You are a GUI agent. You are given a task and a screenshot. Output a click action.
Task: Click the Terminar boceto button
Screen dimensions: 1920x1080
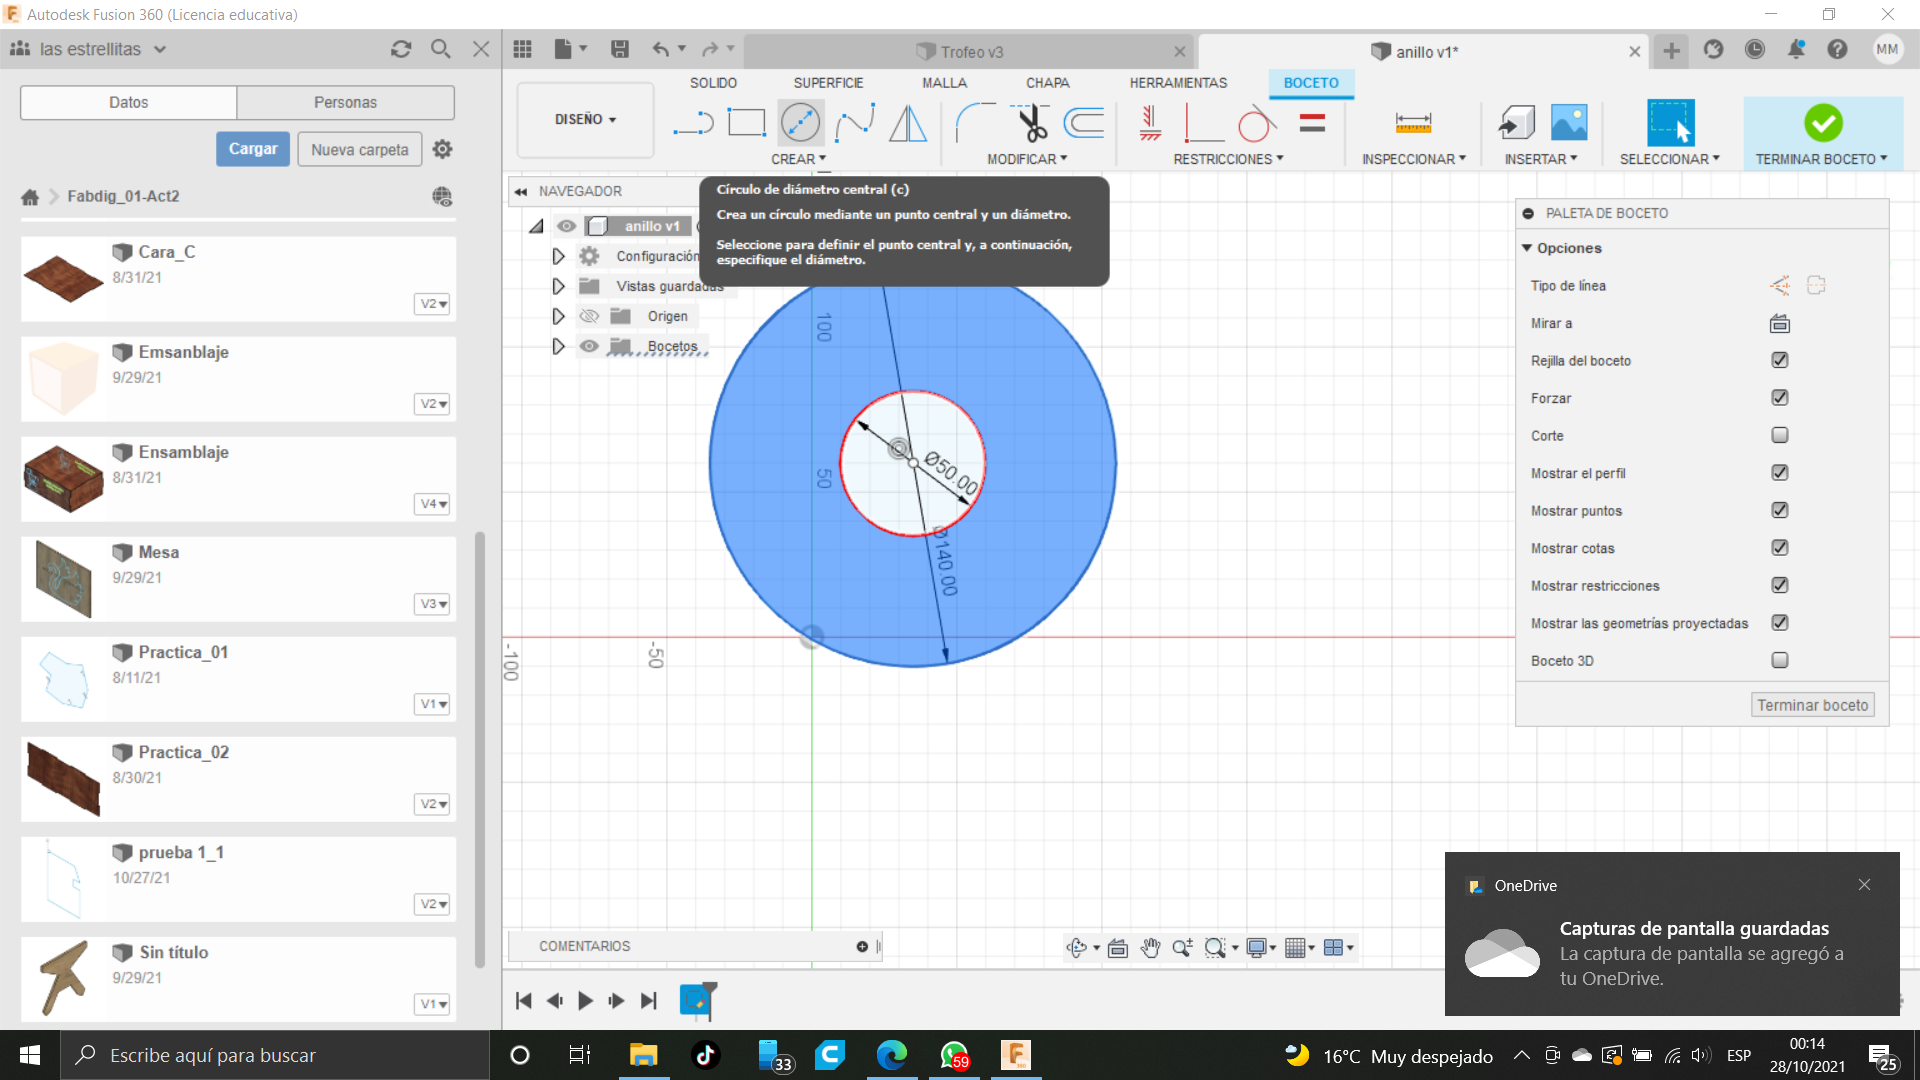[1812, 705]
